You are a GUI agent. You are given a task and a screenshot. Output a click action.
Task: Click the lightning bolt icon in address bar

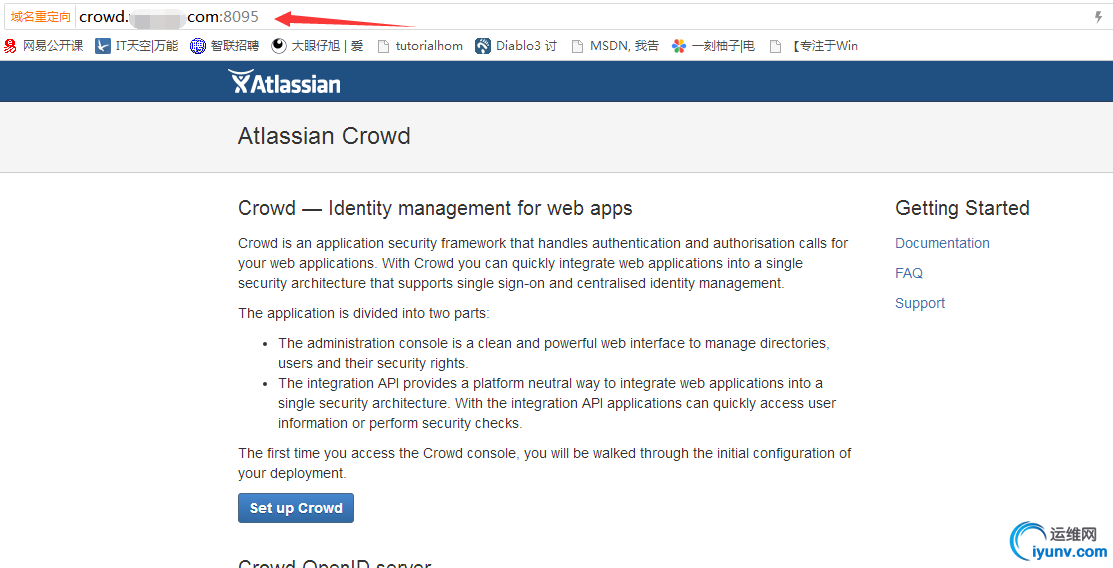point(1098,16)
